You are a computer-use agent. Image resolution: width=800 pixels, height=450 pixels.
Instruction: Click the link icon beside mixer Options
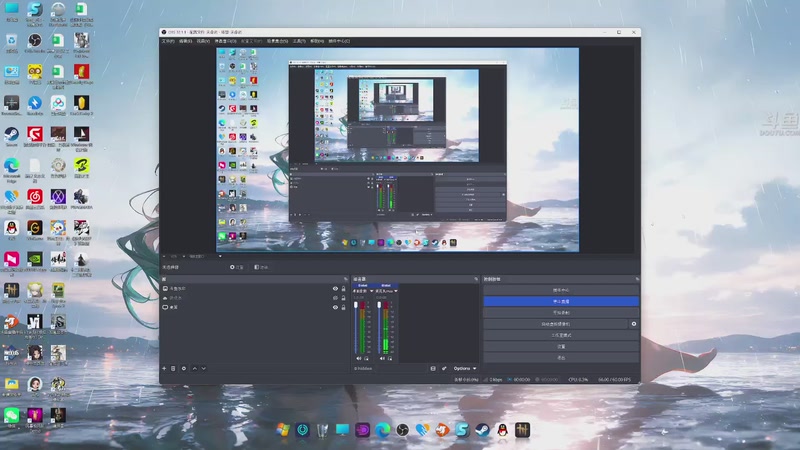pos(444,368)
